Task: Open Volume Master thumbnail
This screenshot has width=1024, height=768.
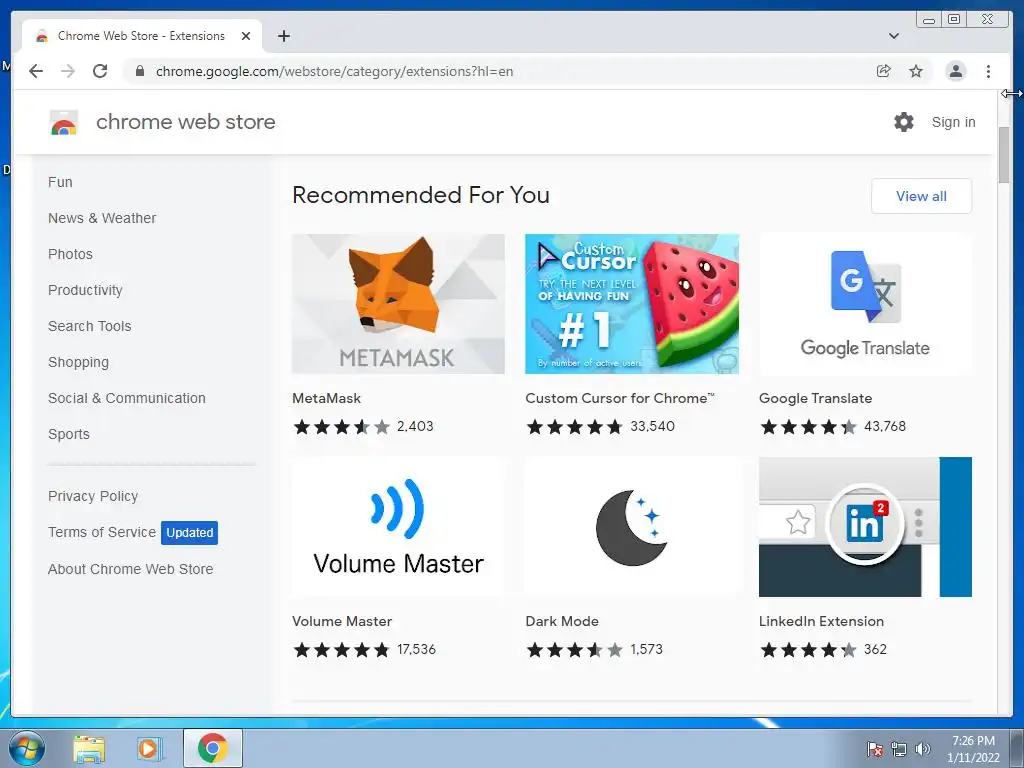Action: (x=398, y=527)
